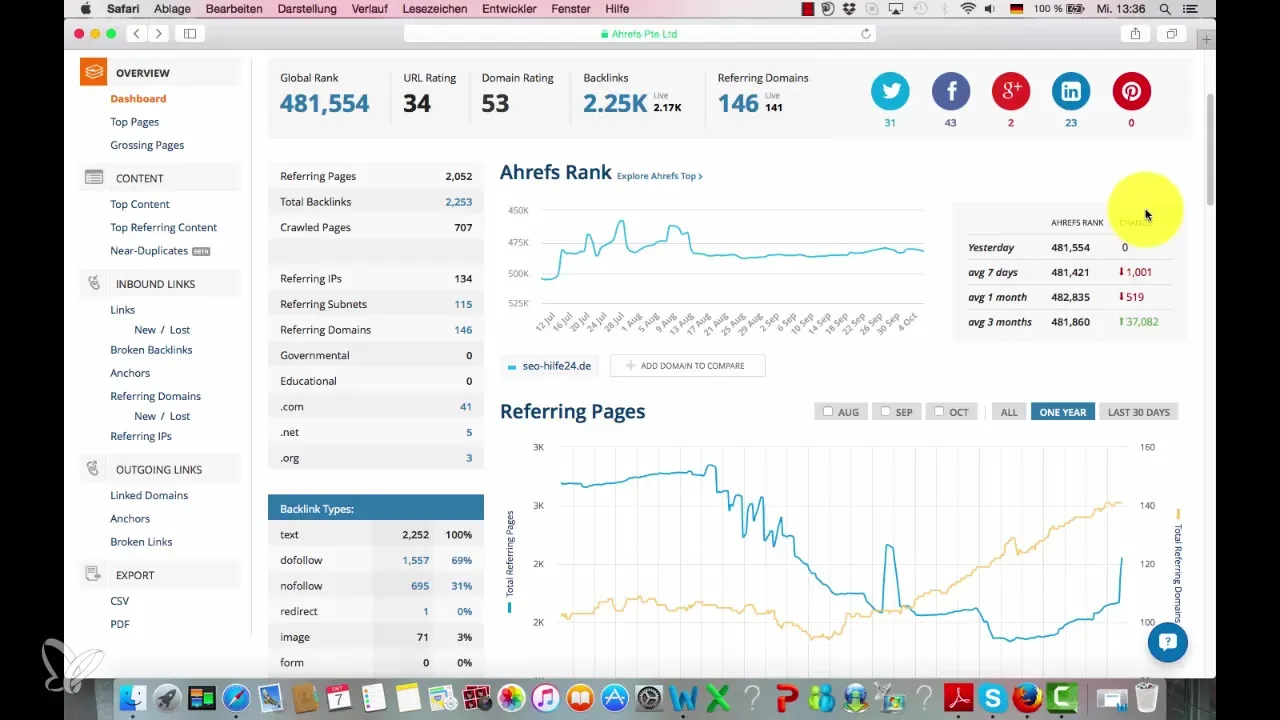Open Top Pages in sidebar
The image size is (1280, 720).
click(x=135, y=122)
